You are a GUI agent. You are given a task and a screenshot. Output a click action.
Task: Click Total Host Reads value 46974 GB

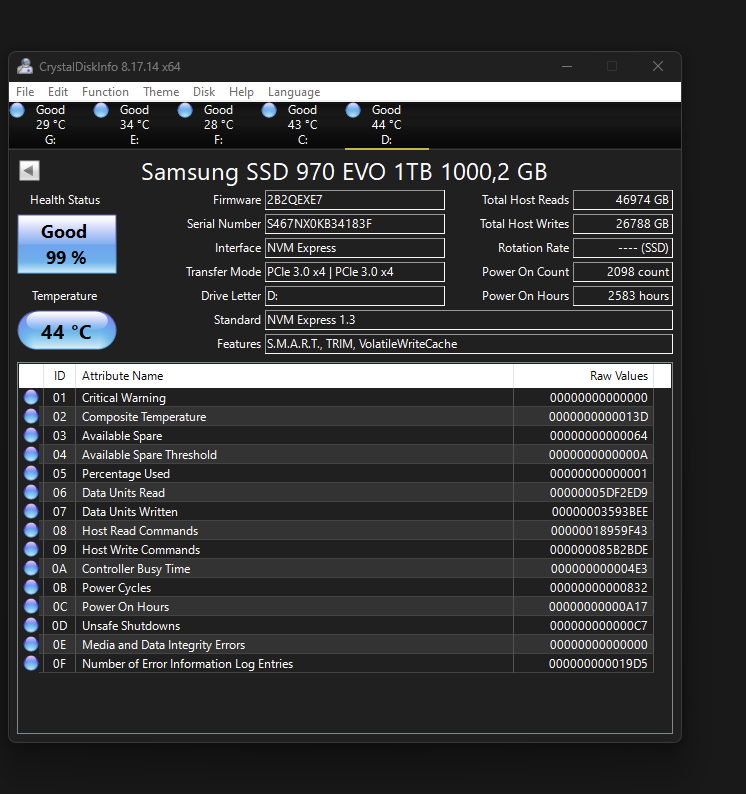point(622,200)
